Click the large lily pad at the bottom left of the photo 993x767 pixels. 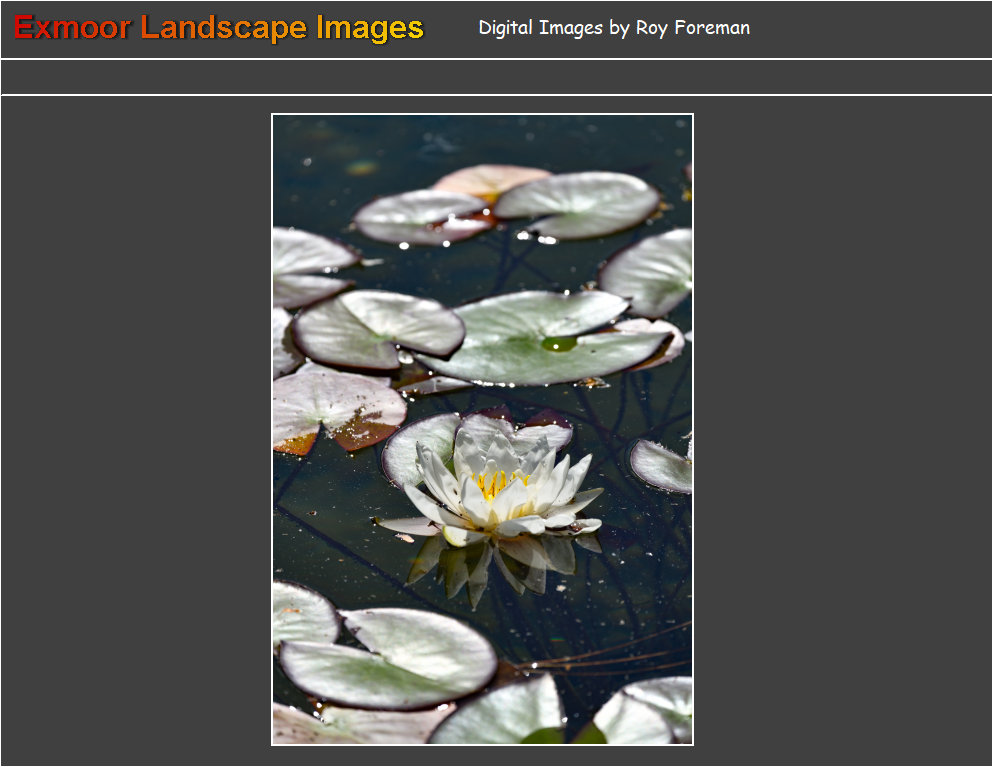coord(390,657)
